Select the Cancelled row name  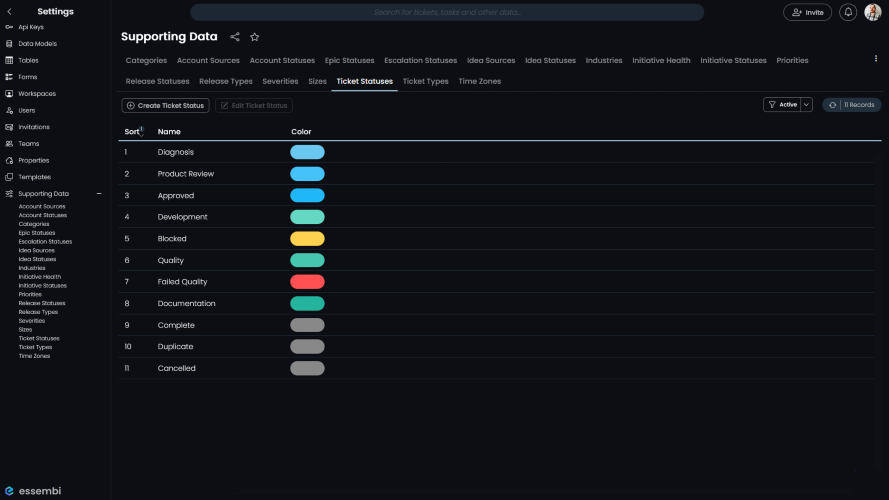coord(176,368)
